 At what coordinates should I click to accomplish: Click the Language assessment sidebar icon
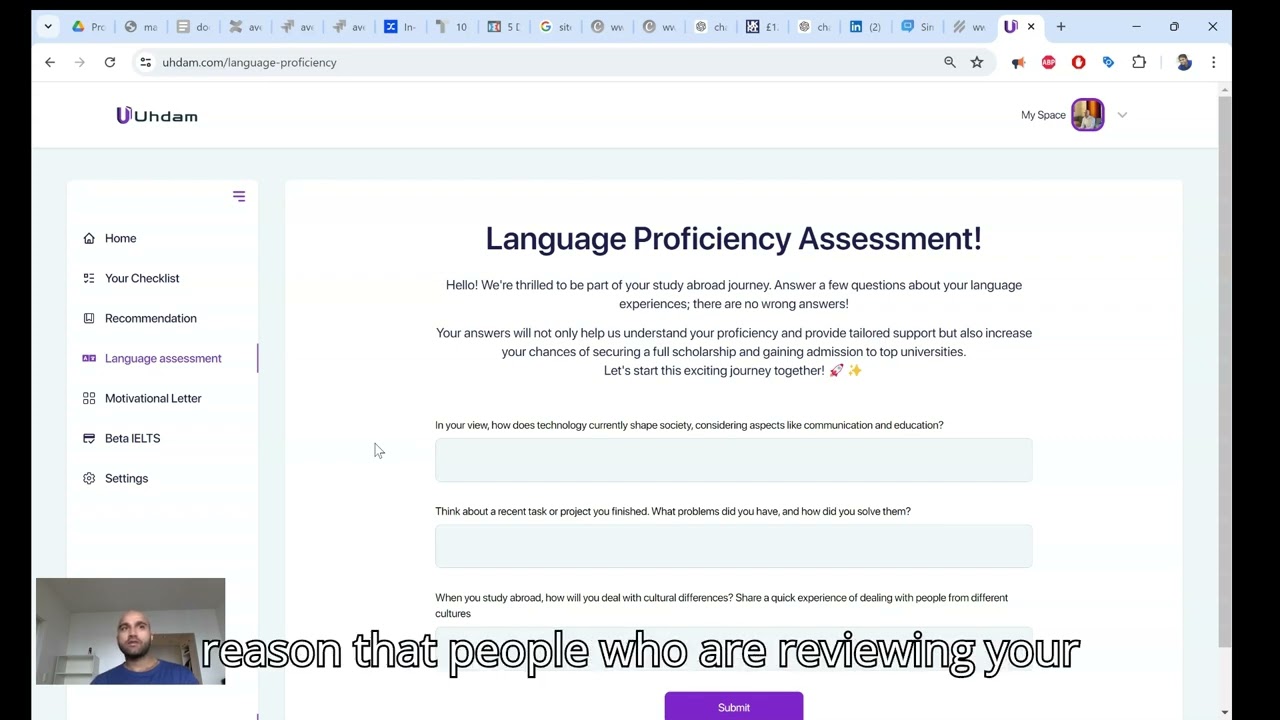click(89, 358)
